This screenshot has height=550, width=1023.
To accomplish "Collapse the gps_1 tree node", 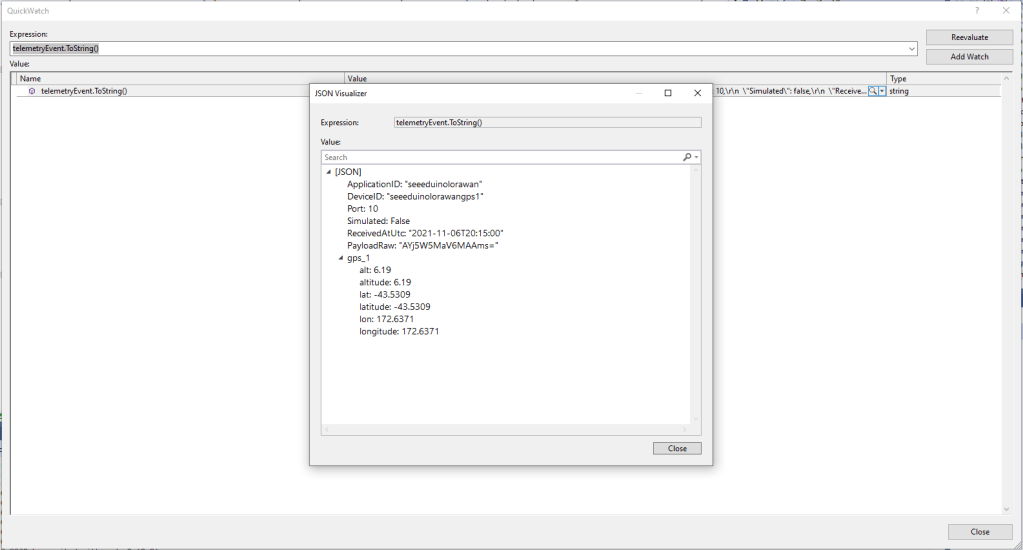I will pos(341,258).
